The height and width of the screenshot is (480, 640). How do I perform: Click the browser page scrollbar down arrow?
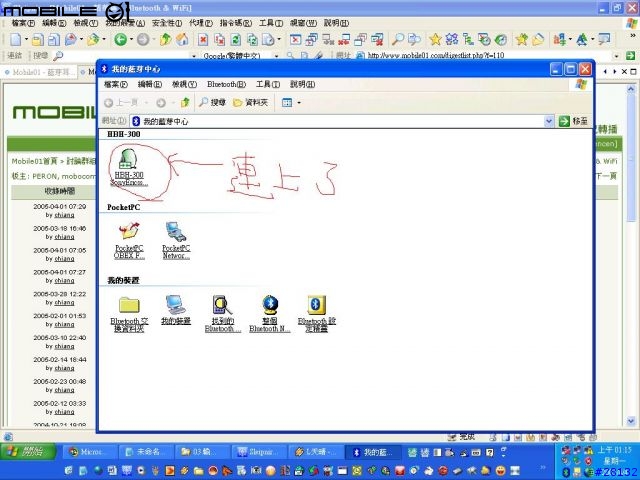[631, 421]
